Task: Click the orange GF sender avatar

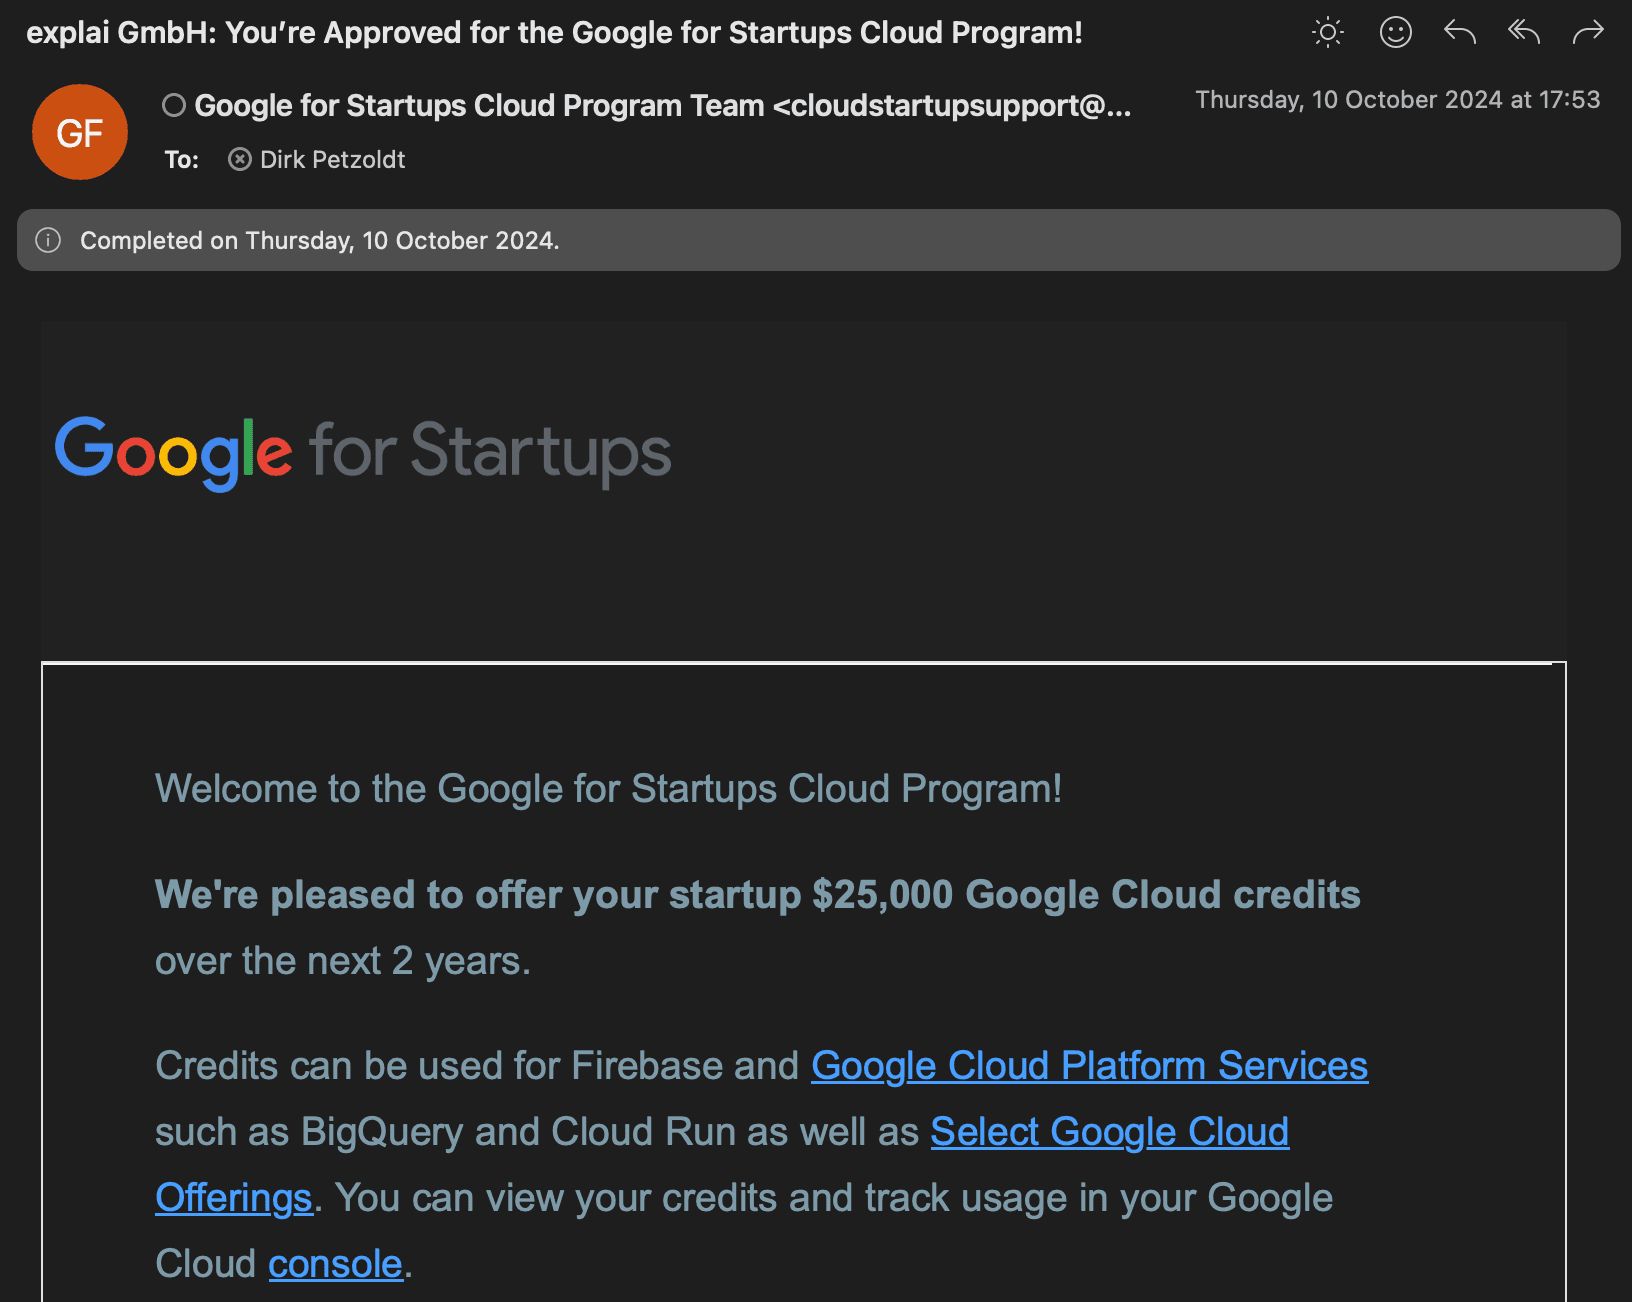Action: pyautogui.click(x=80, y=132)
